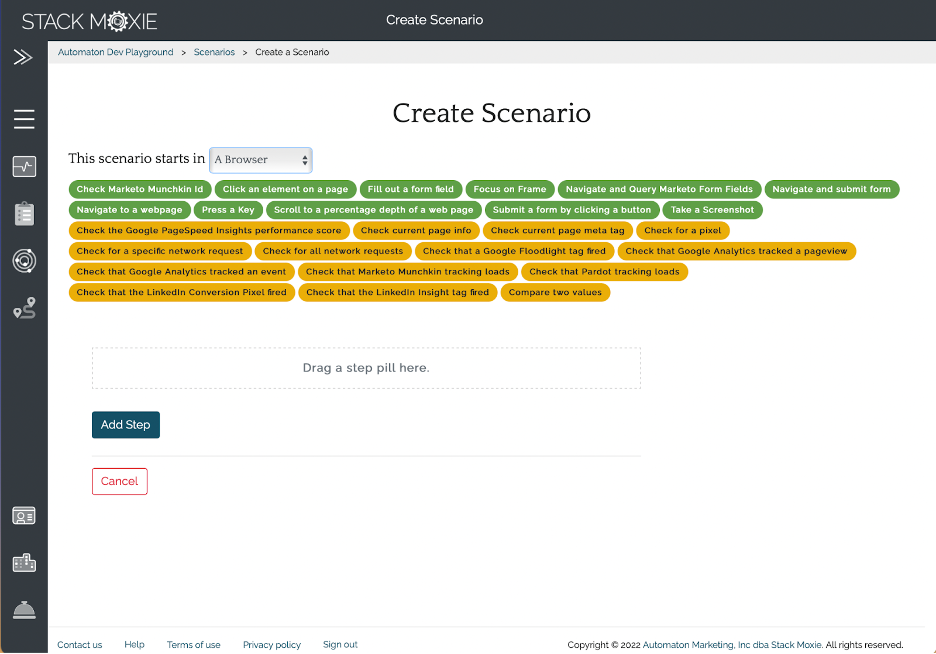Image resolution: width=936 pixels, height=654 pixels.
Task: Click the 'Drag a step pill here' drop zone
Action: point(366,368)
